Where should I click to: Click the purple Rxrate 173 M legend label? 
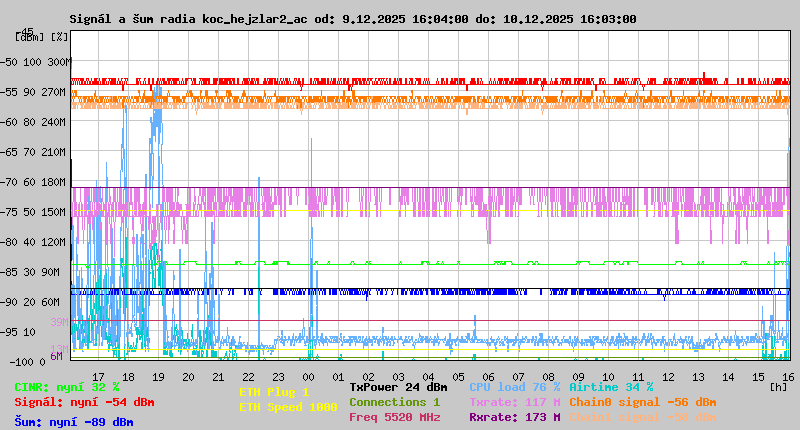coord(514,417)
